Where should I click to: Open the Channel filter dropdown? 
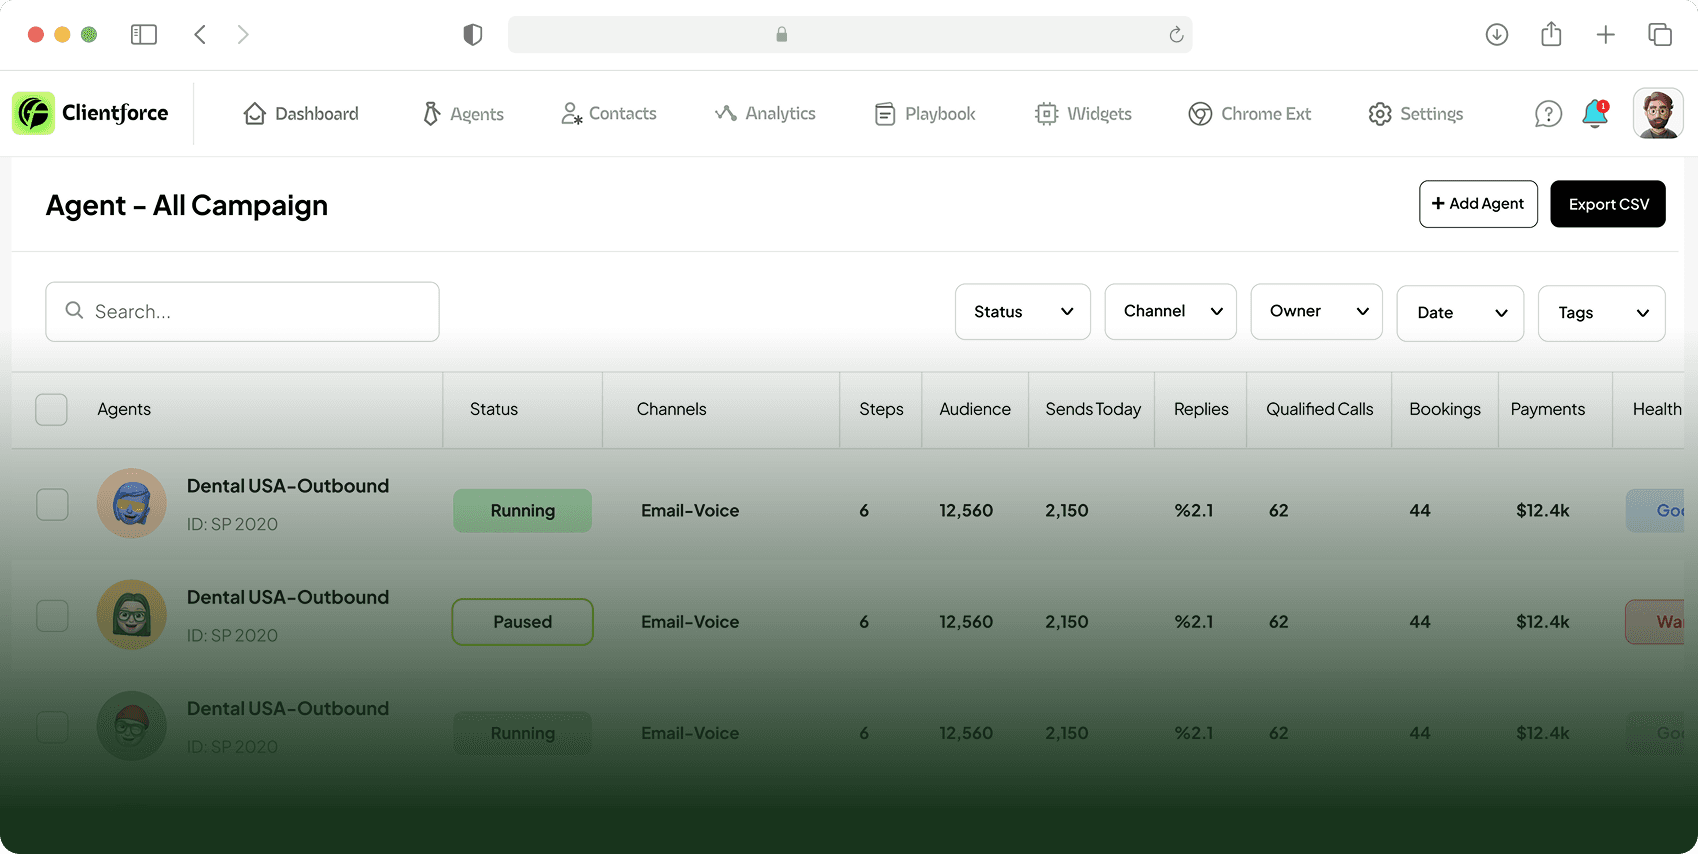pyautogui.click(x=1170, y=312)
